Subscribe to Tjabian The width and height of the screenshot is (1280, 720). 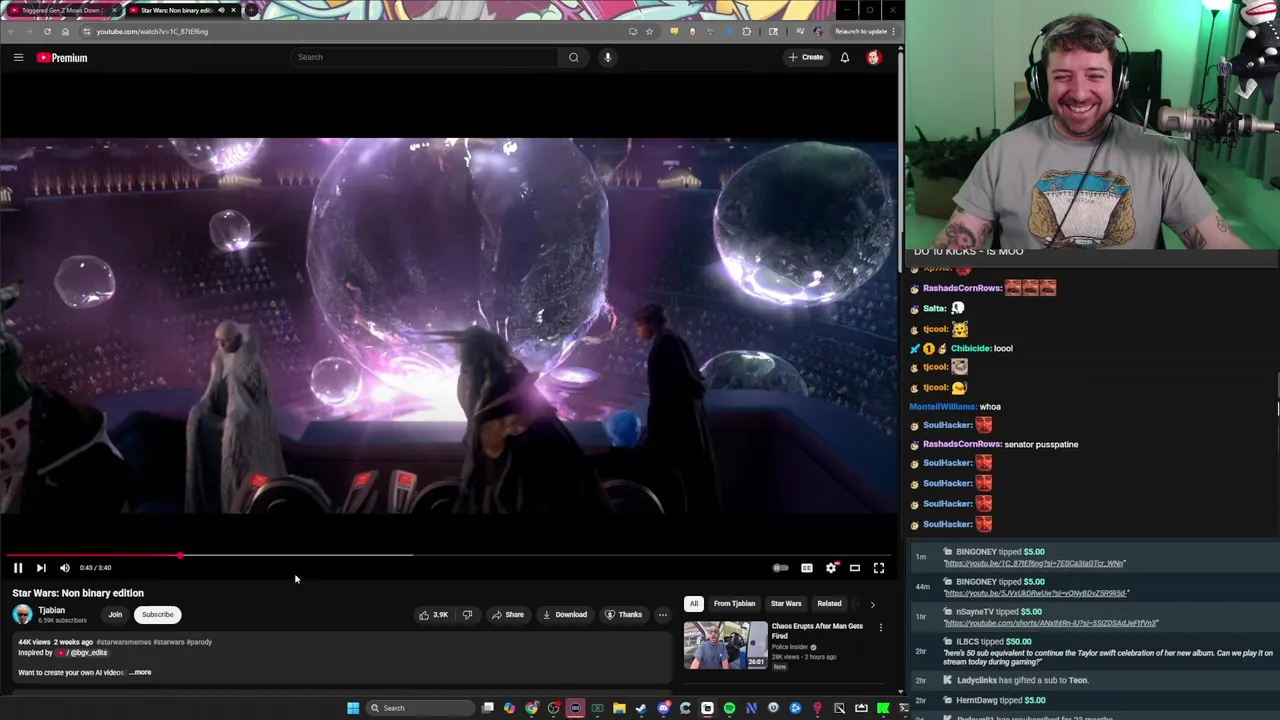pos(157,615)
